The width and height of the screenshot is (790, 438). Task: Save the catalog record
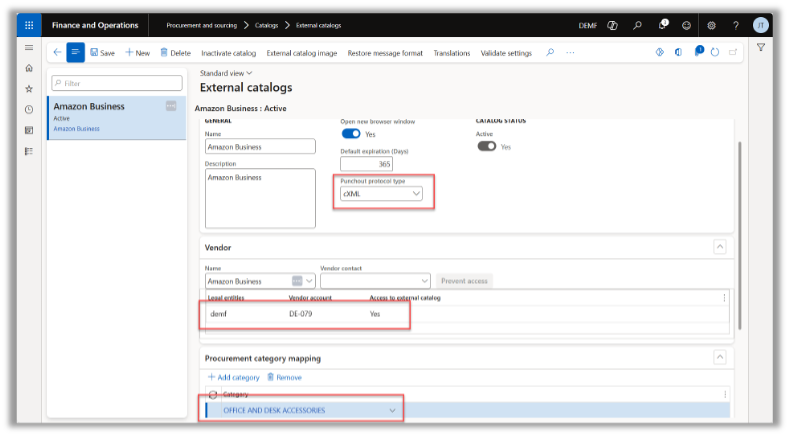pyautogui.click(x=102, y=53)
